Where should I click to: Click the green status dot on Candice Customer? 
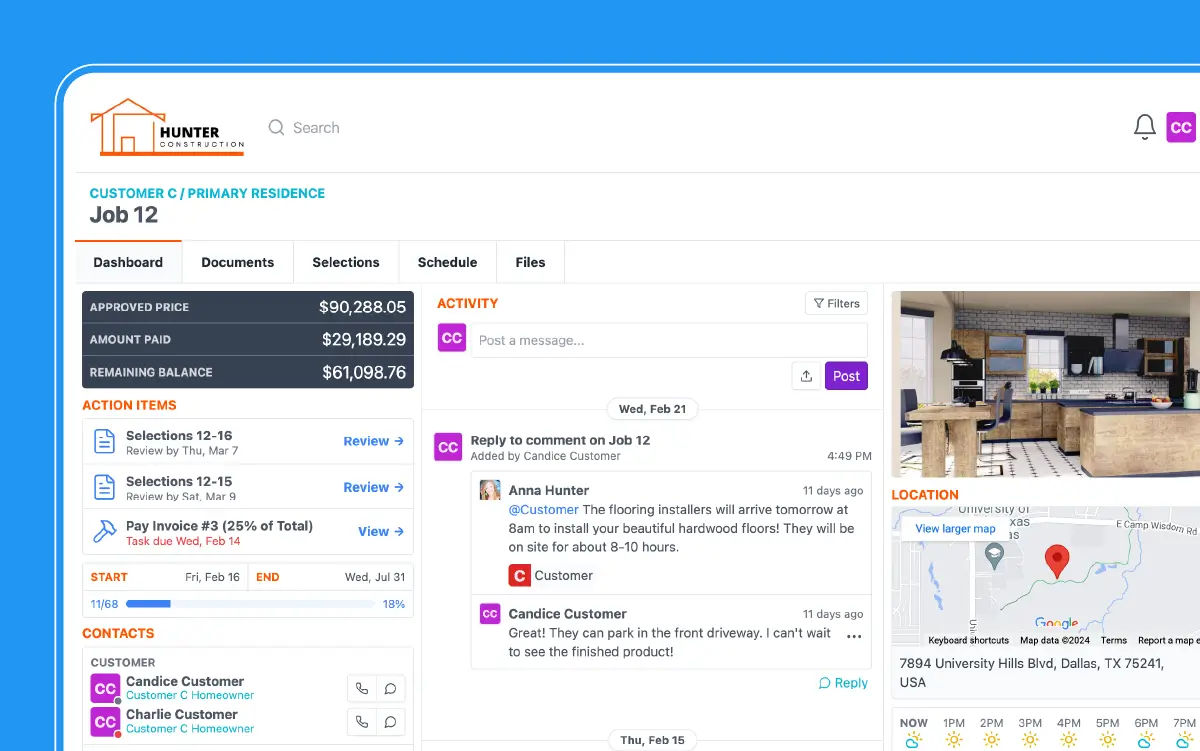(116, 699)
